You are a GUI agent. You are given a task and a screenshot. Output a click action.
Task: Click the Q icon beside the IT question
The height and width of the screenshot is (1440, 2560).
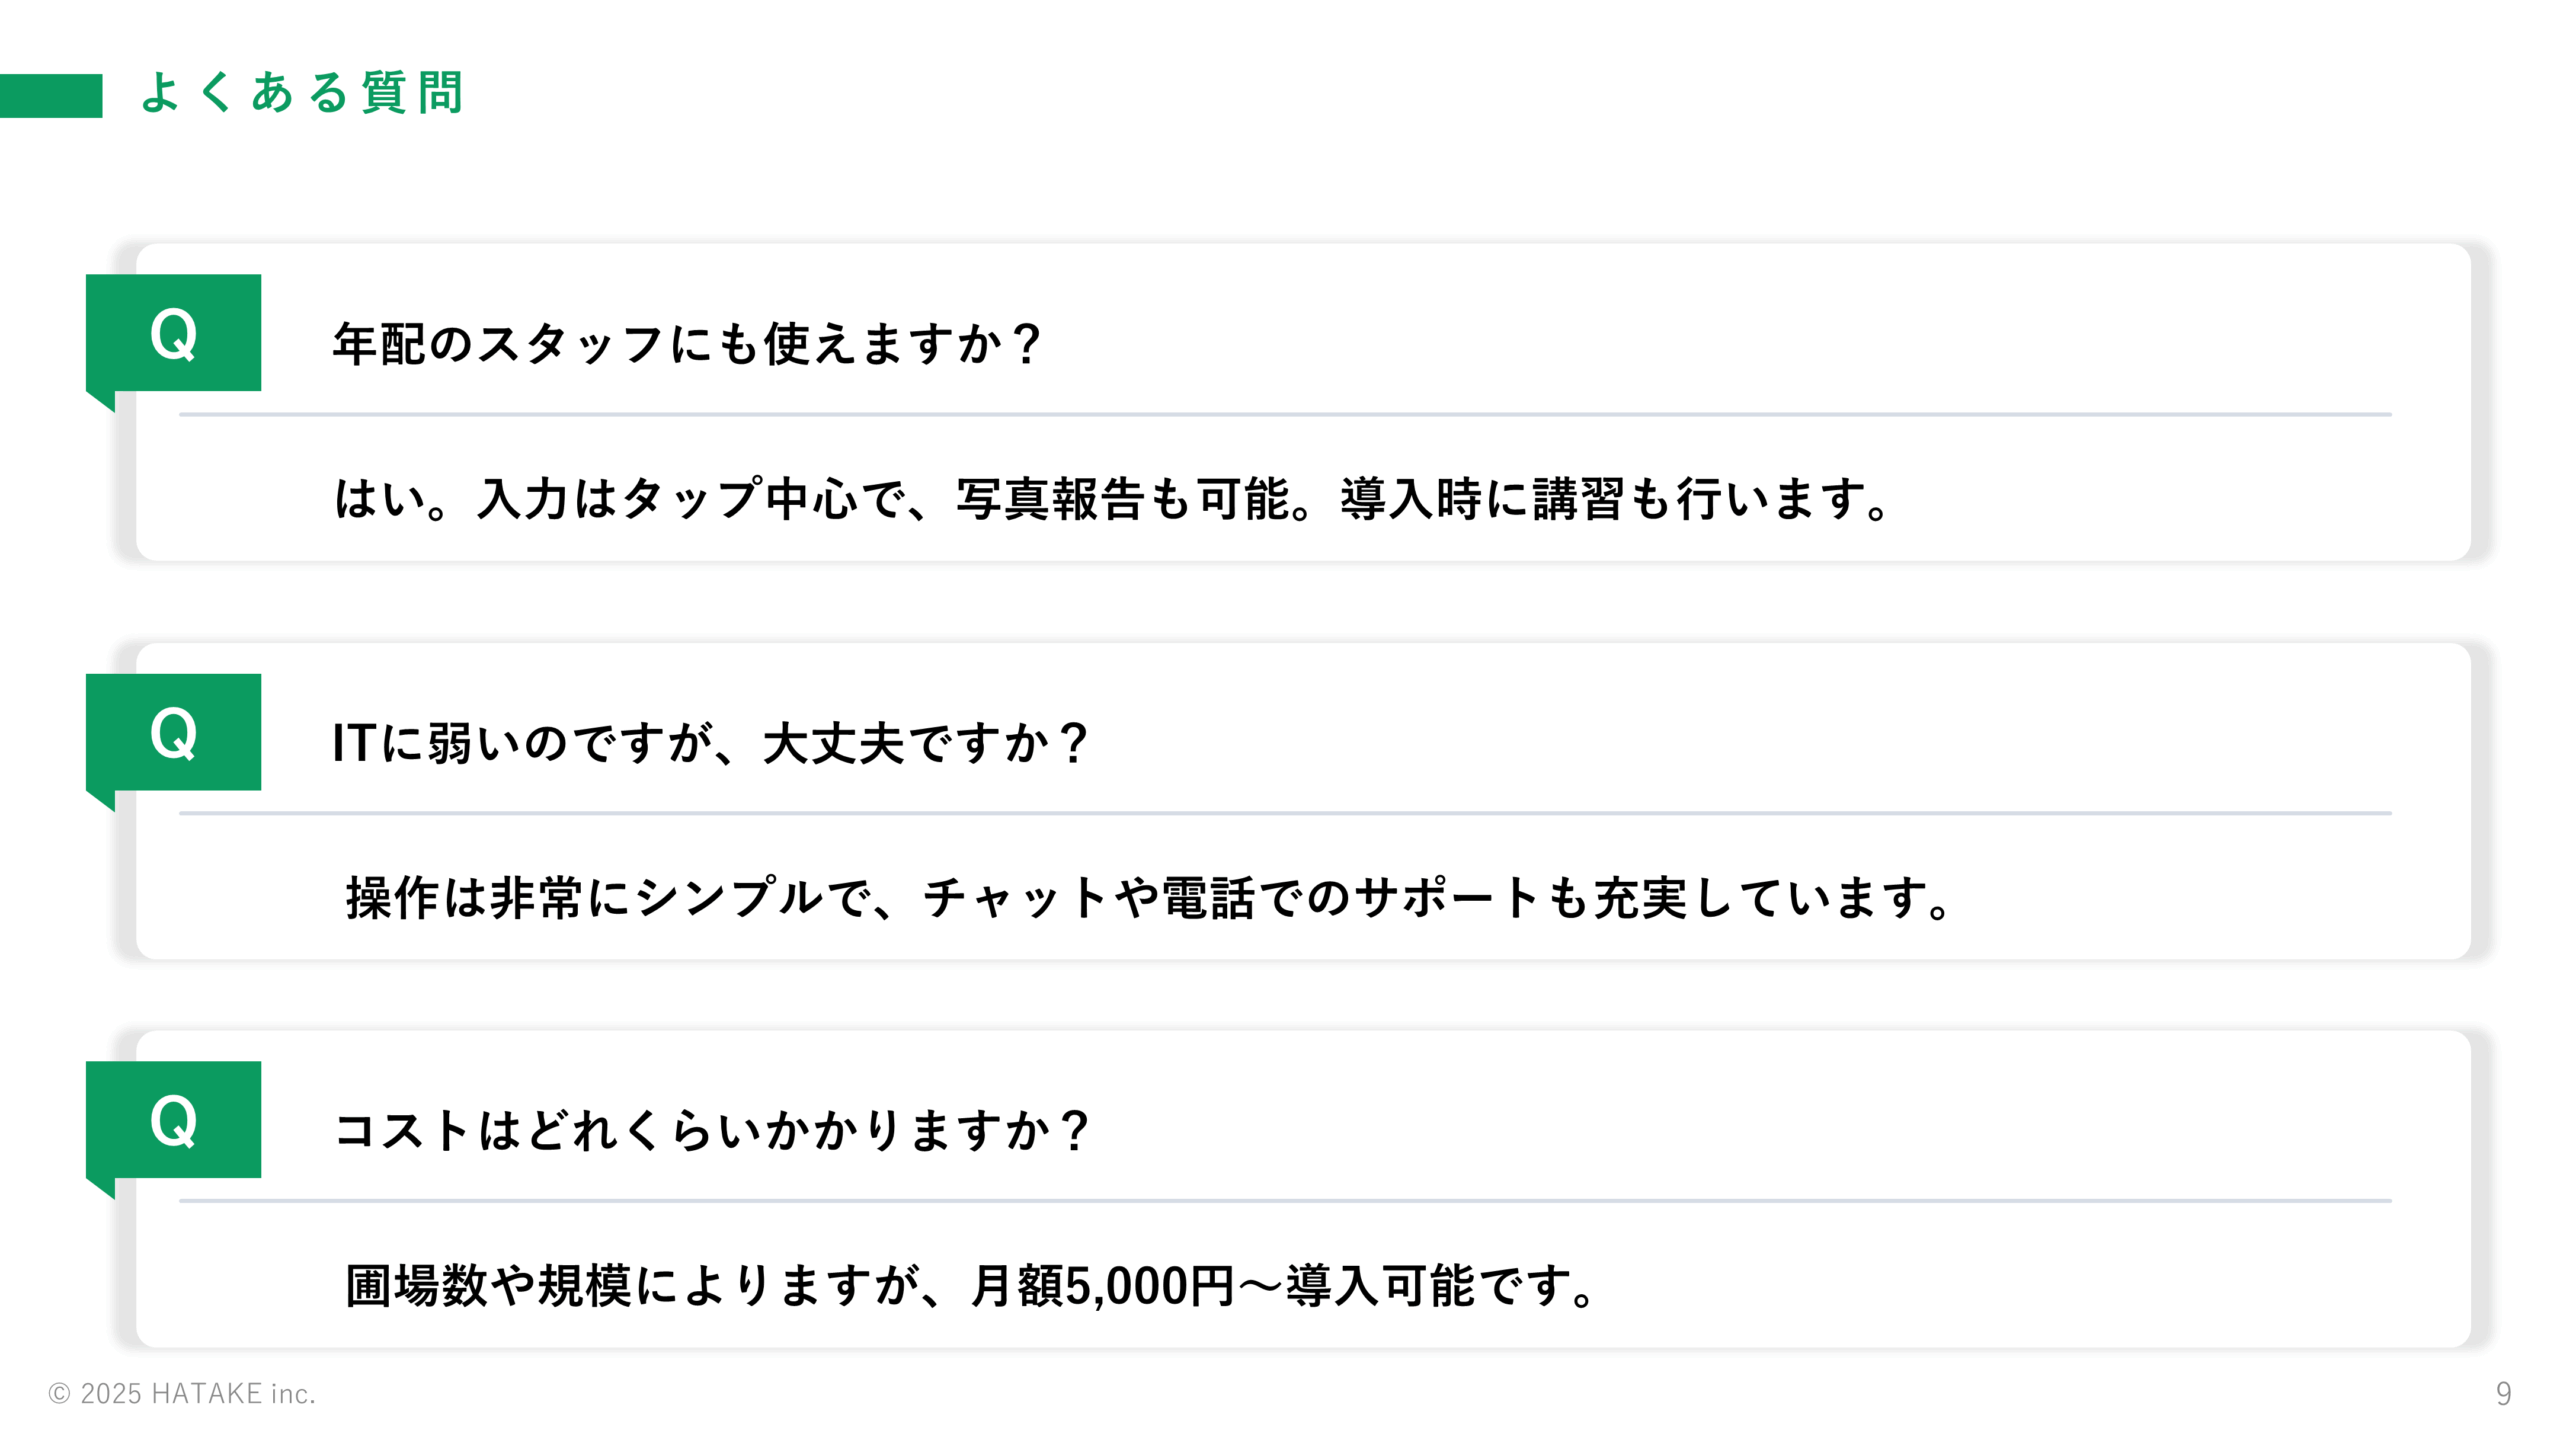point(173,732)
